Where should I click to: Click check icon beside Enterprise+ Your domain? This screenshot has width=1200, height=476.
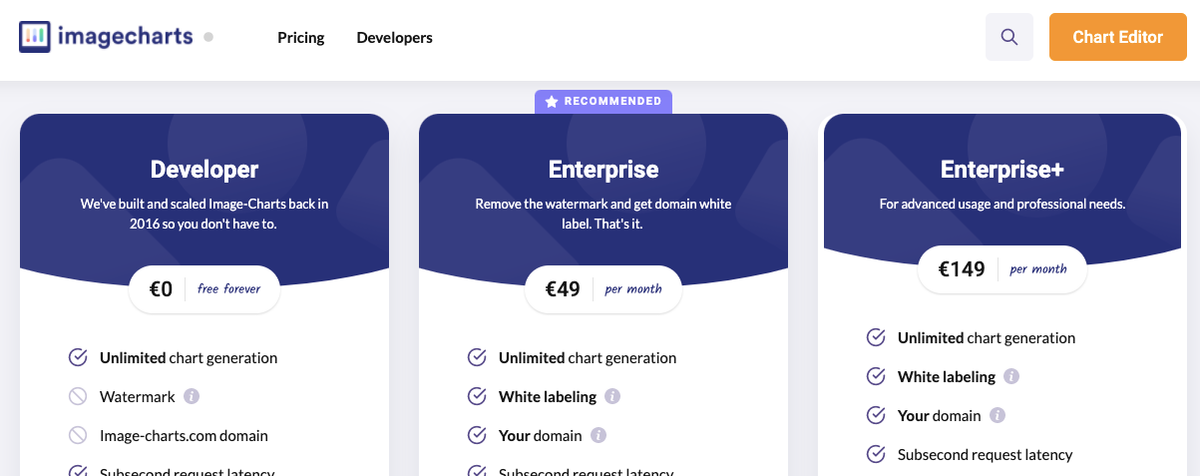(x=876, y=416)
